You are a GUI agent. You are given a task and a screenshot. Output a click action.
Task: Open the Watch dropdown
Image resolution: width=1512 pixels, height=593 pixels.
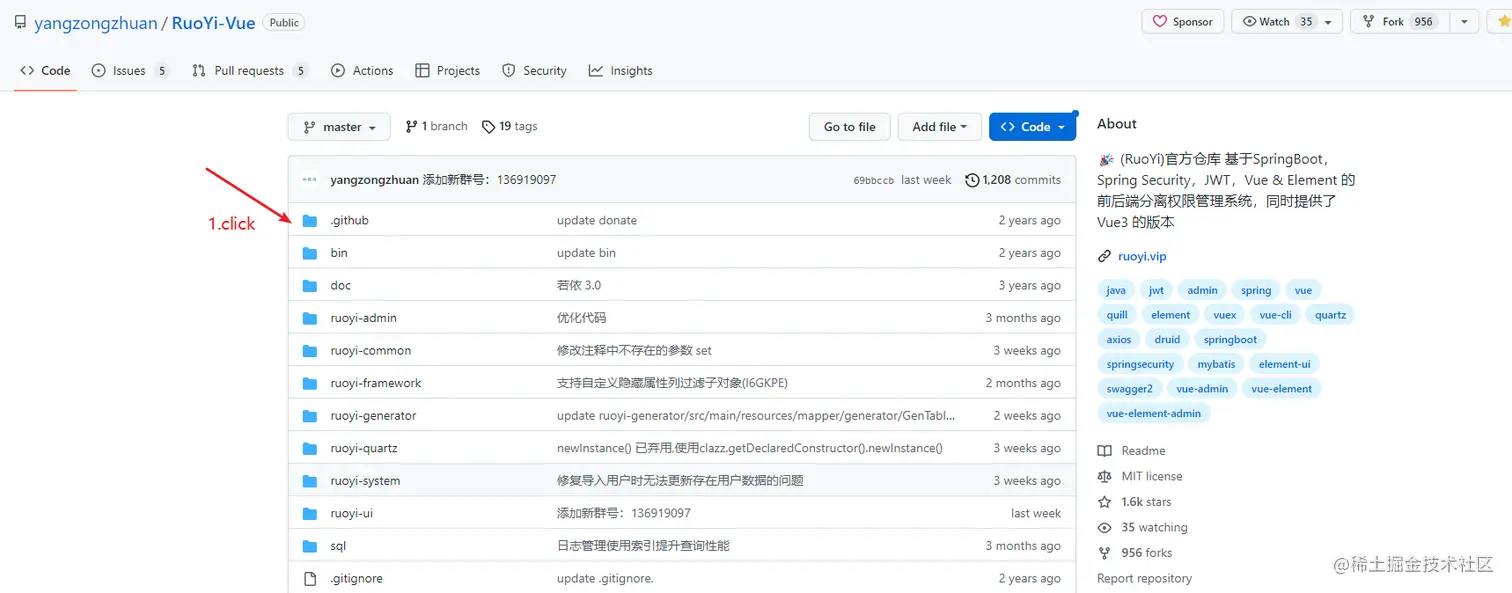pos(1286,22)
